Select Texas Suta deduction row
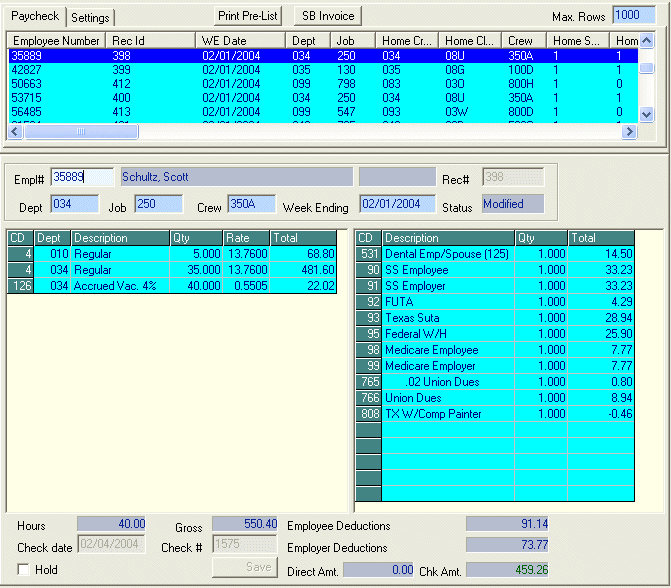The height and width of the screenshot is (588, 671). [x=495, y=318]
